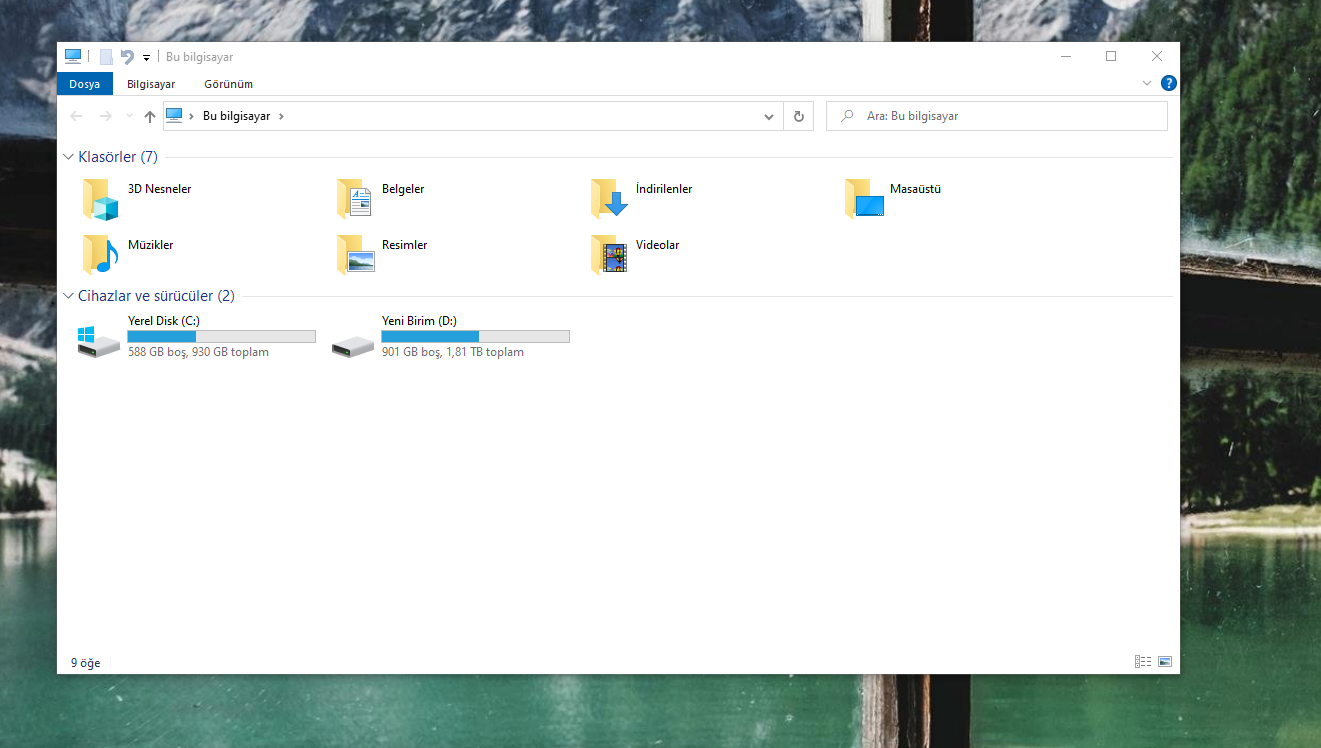This screenshot has width=1321, height=748.
Task: Switch to details view in status bar
Action: point(1143,662)
